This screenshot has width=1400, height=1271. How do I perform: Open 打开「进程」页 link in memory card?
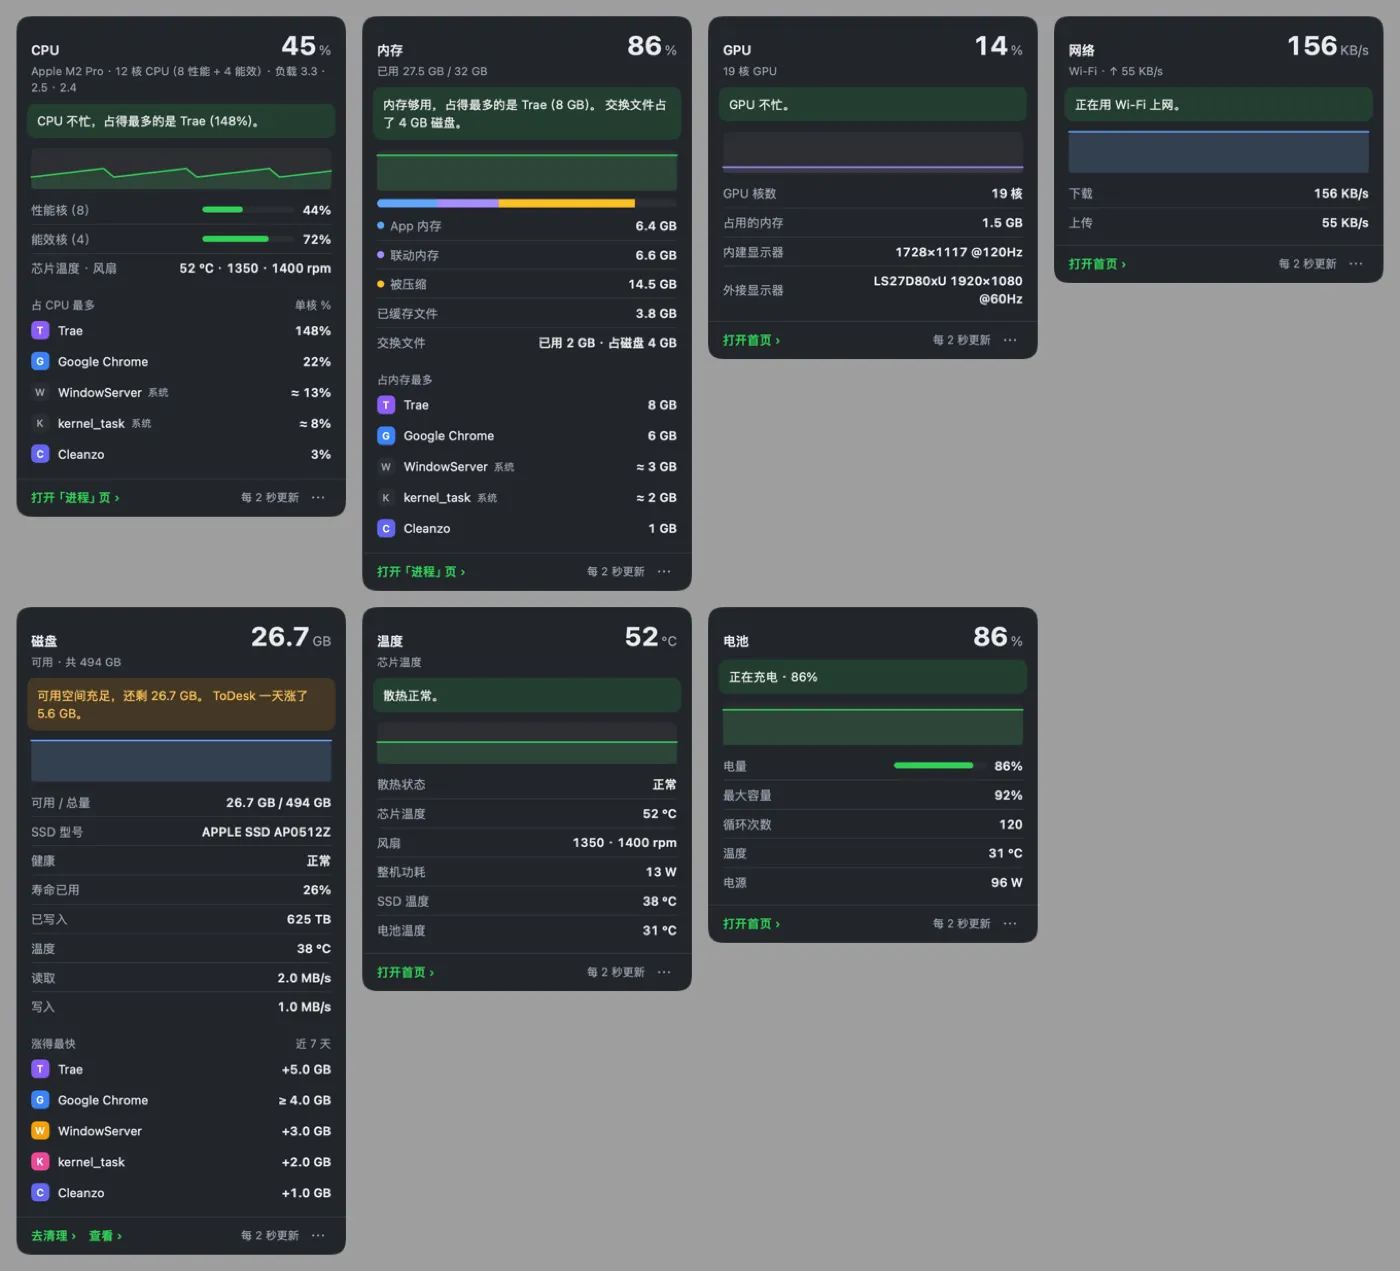421,572
